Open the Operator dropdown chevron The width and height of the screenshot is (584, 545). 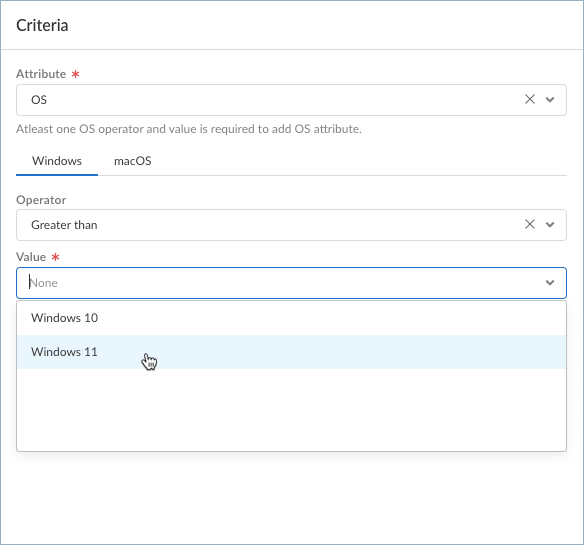click(550, 225)
